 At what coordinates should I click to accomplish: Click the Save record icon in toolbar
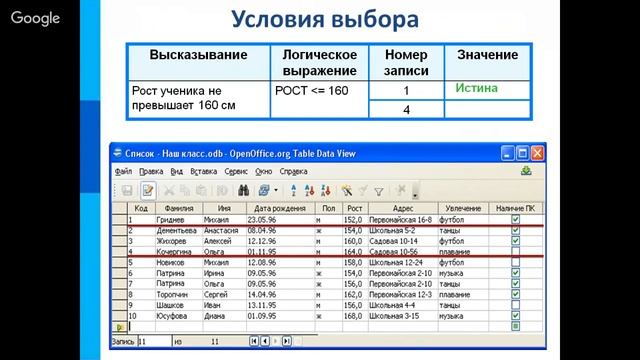coord(127,191)
